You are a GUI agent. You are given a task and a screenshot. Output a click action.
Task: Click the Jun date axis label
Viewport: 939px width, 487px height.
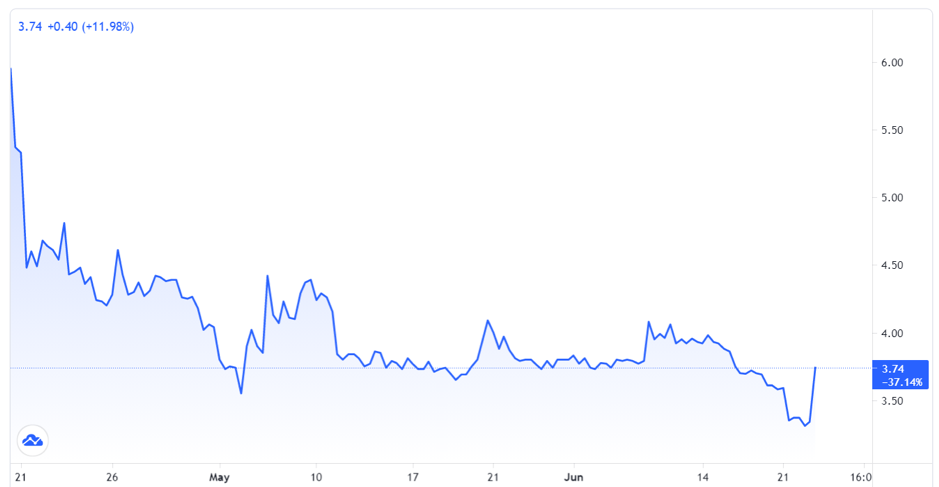(574, 477)
